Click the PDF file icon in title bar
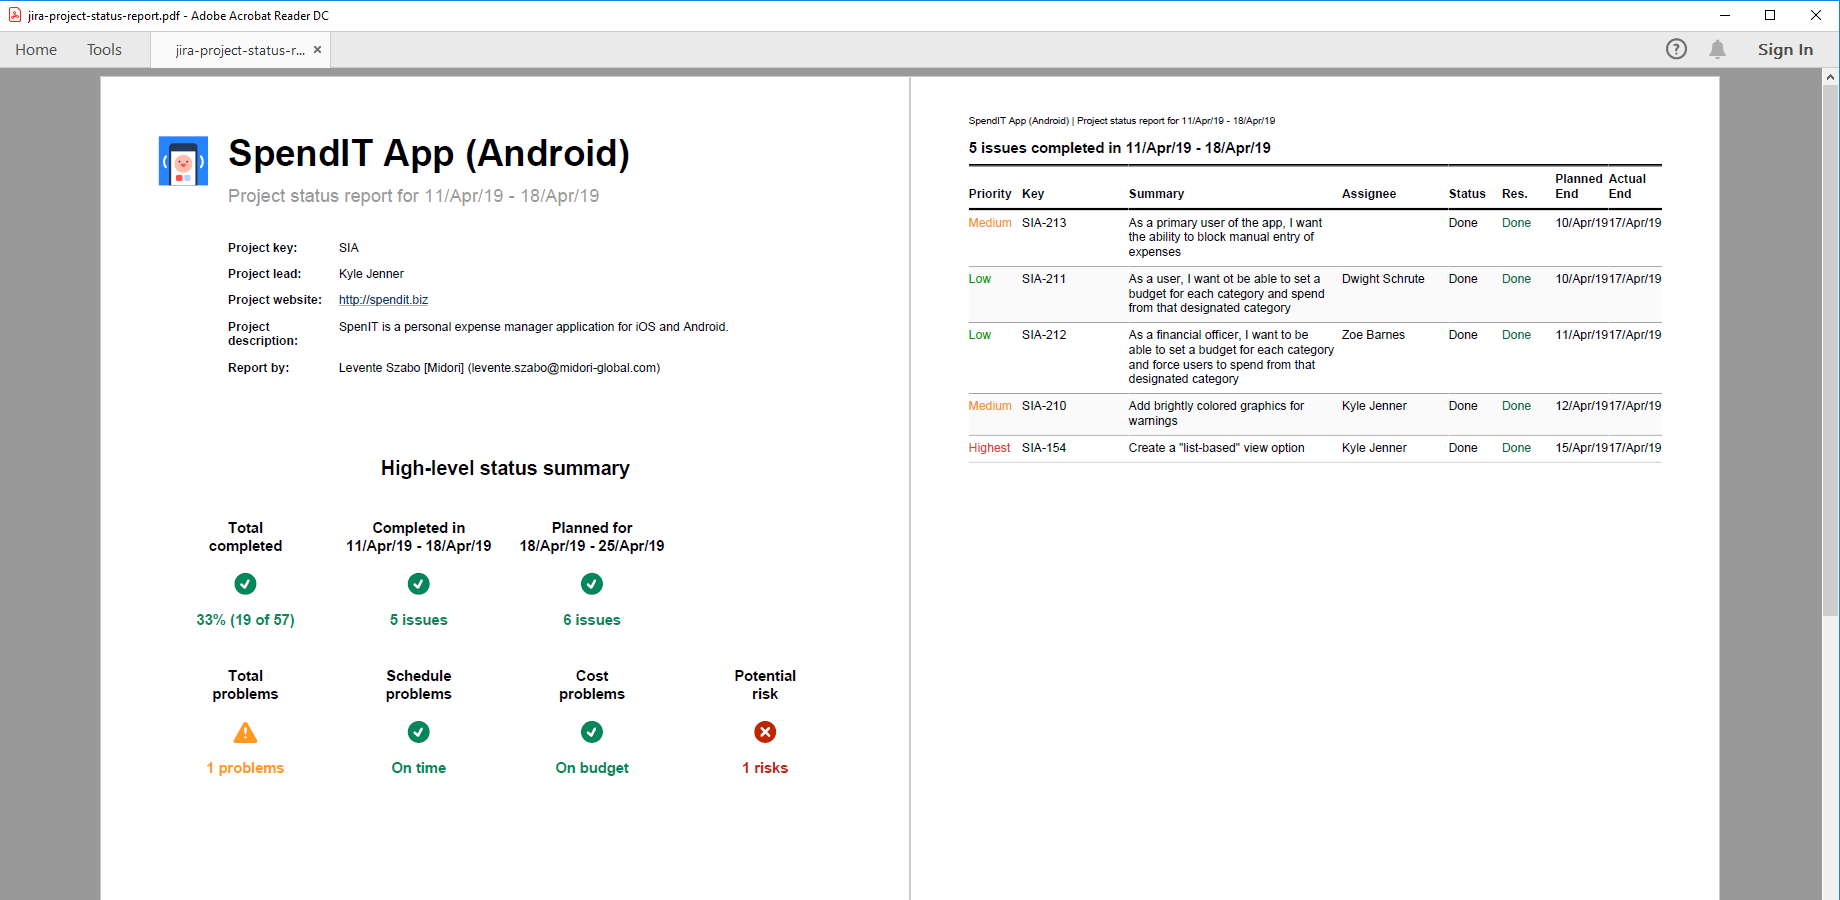The width and height of the screenshot is (1840, 900). pyautogui.click(x=15, y=15)
